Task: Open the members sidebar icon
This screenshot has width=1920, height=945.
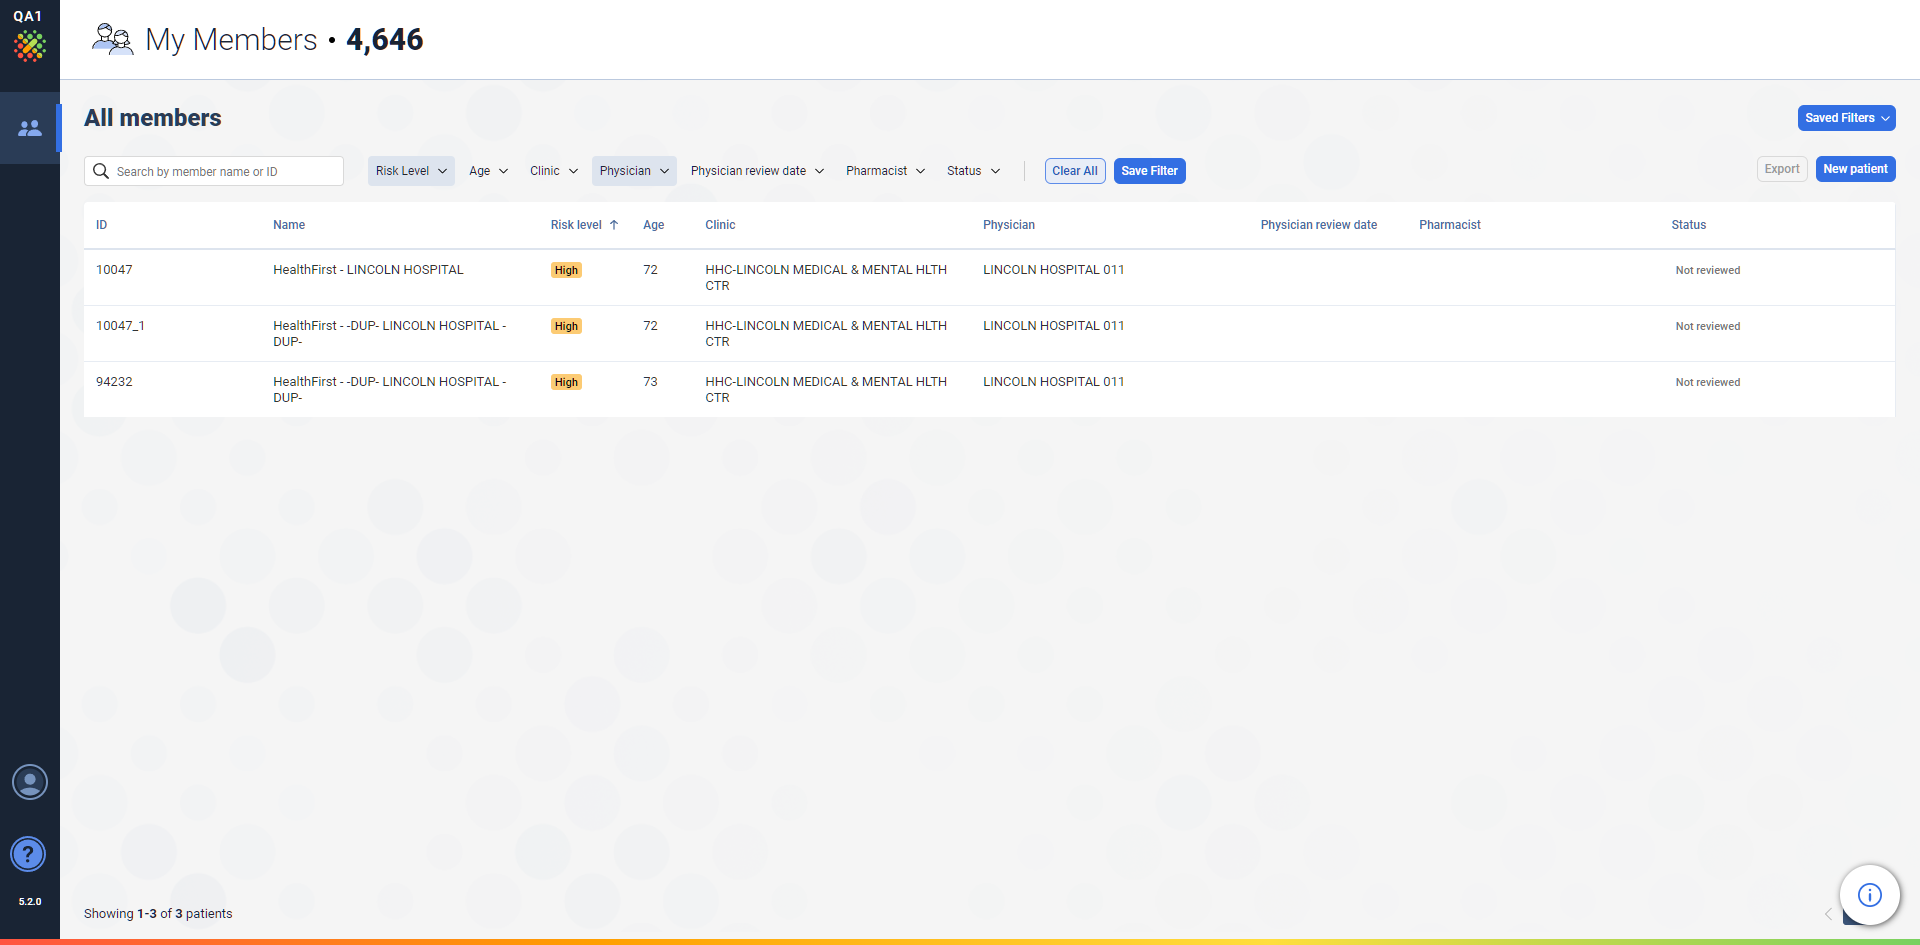Action: 30,128
